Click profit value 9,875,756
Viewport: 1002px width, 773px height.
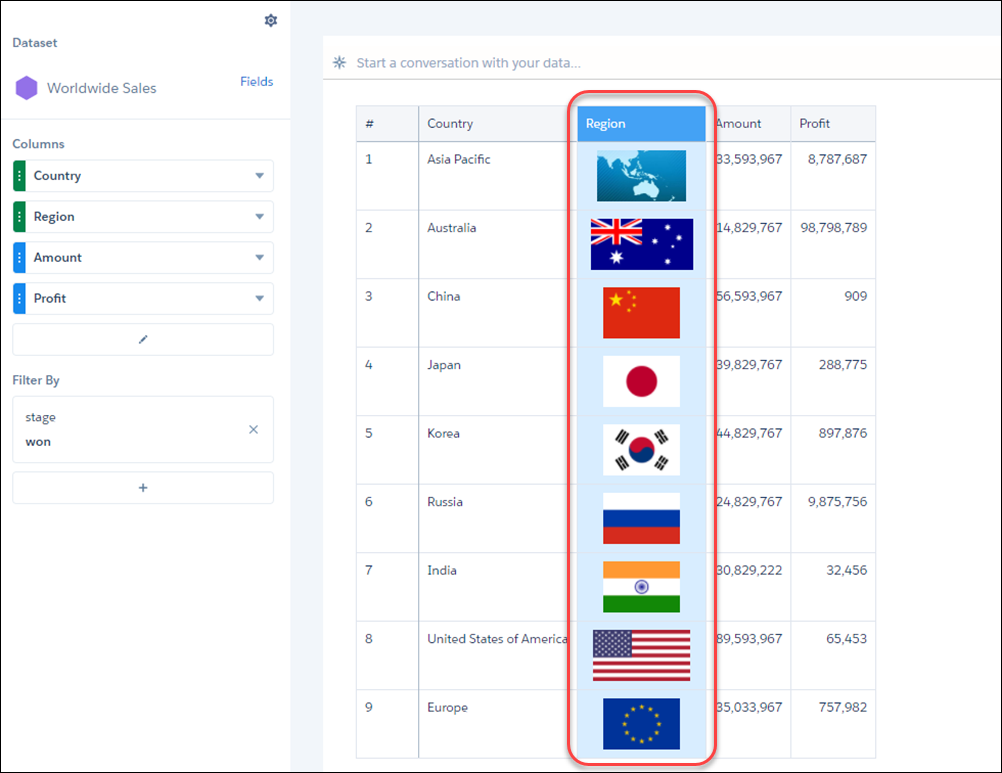(837, 501)
